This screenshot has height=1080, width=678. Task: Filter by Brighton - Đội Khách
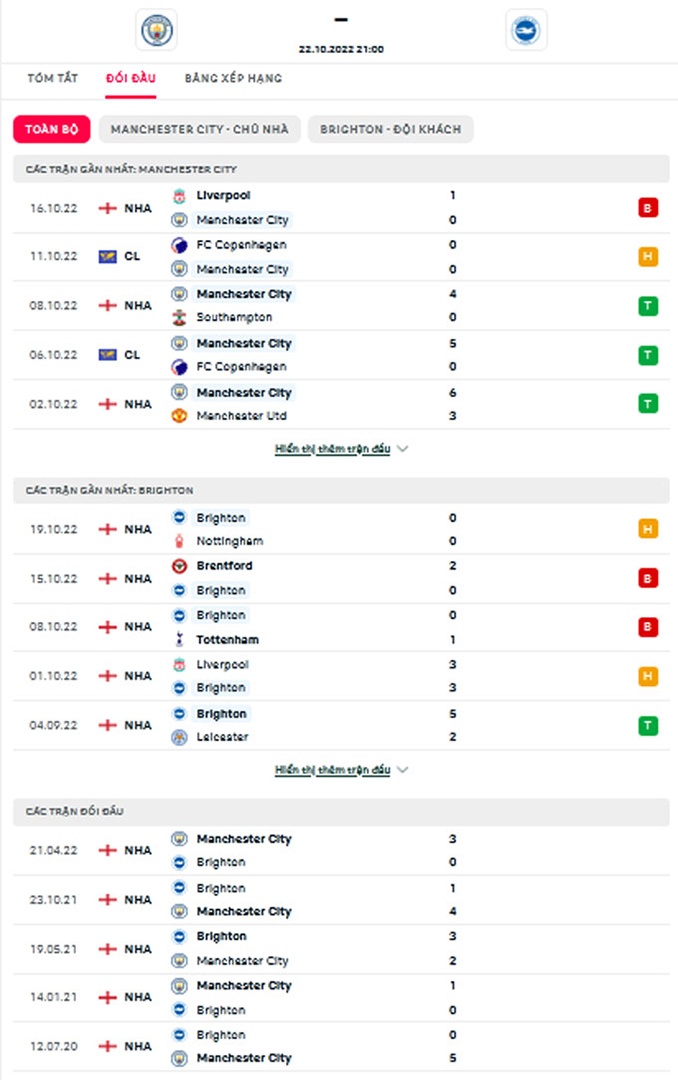tap(390, 130)
